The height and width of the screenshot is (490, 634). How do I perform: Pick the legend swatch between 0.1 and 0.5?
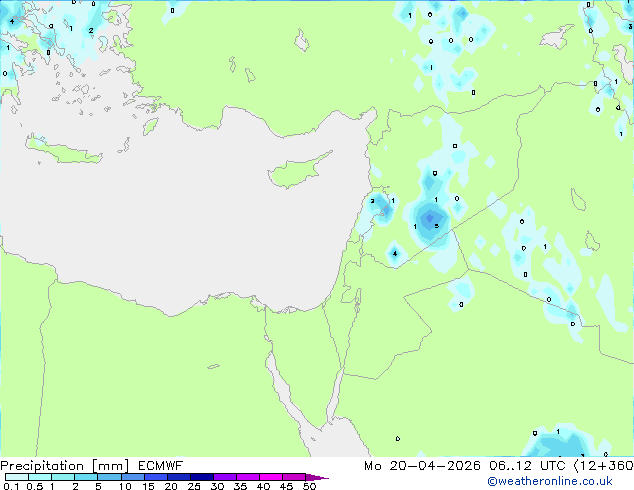pyautogui.click(x=17, y=477)
